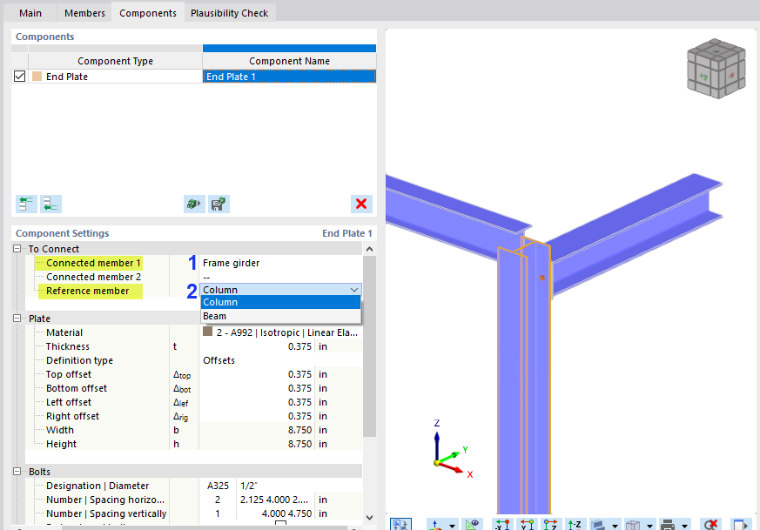The width and height of the screenshot is (760, 530).
Task: Open wireframe box dropdown arrow
Action: (649, 526)
